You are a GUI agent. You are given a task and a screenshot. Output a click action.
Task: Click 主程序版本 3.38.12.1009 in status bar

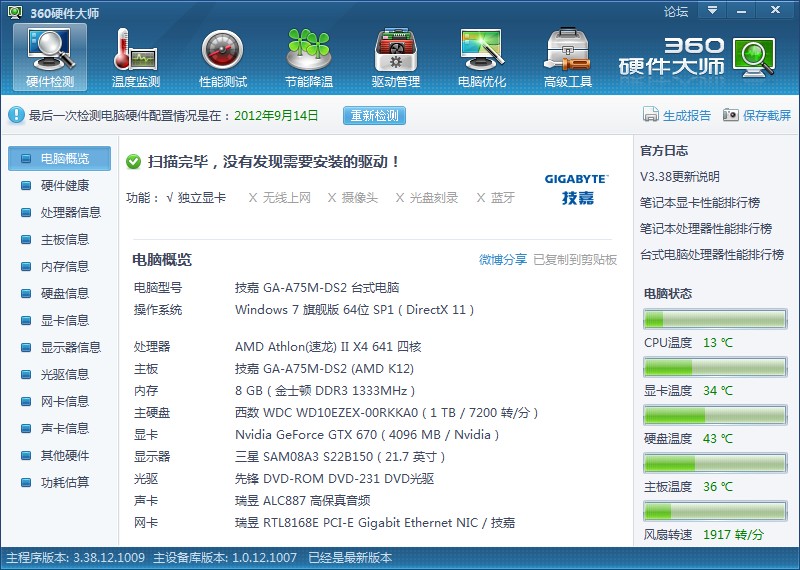76,558
